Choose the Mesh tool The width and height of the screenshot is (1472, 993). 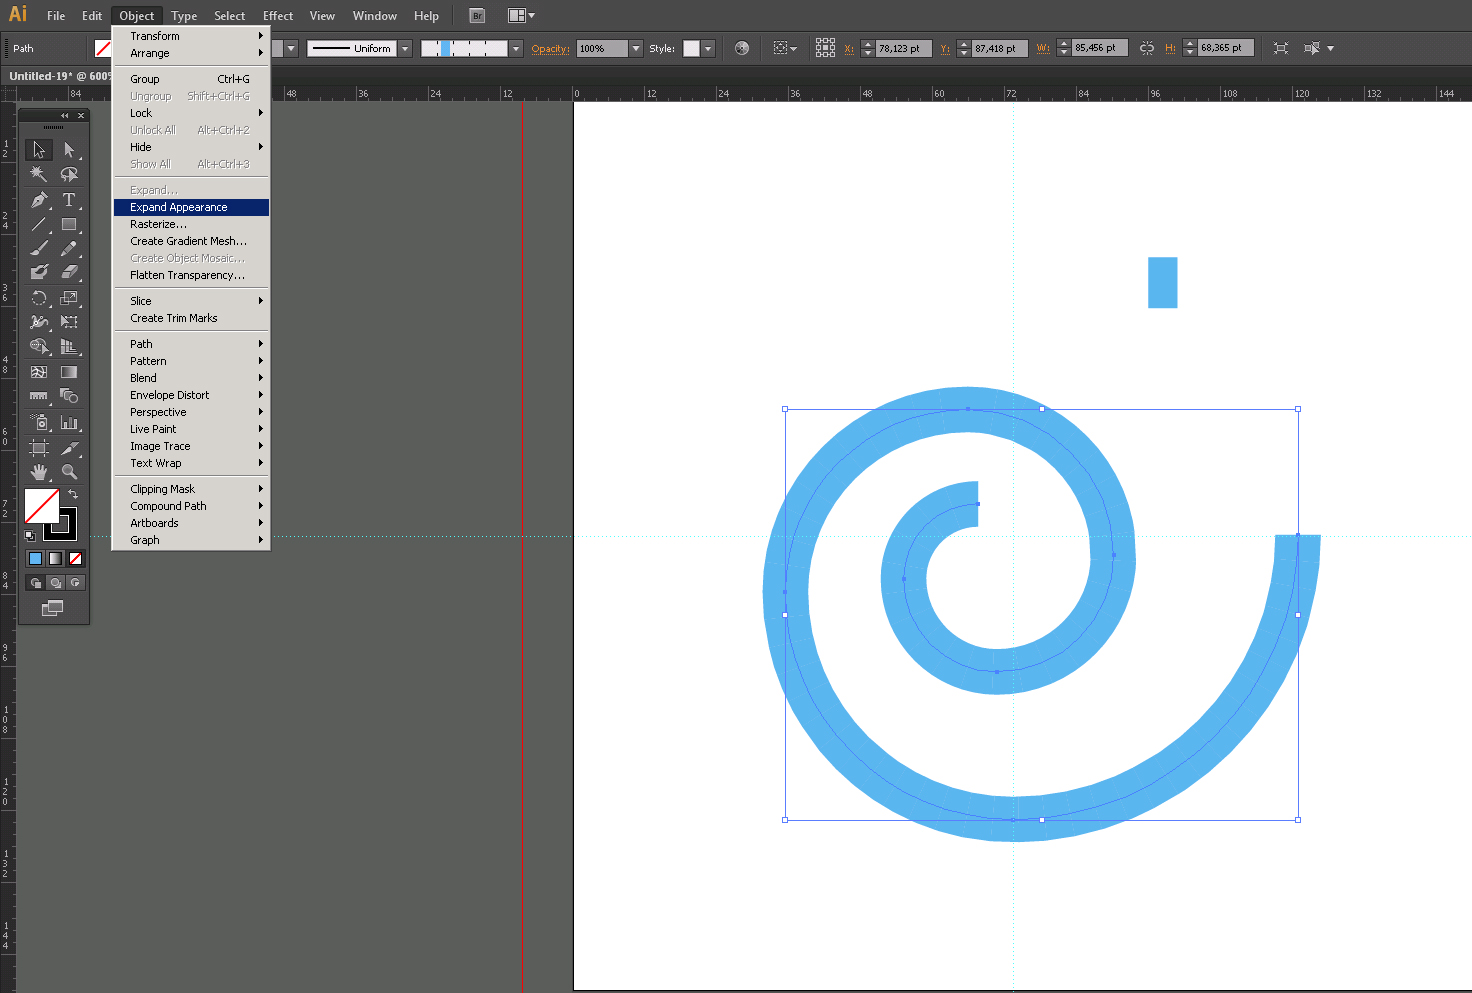[x=39, y=372]
